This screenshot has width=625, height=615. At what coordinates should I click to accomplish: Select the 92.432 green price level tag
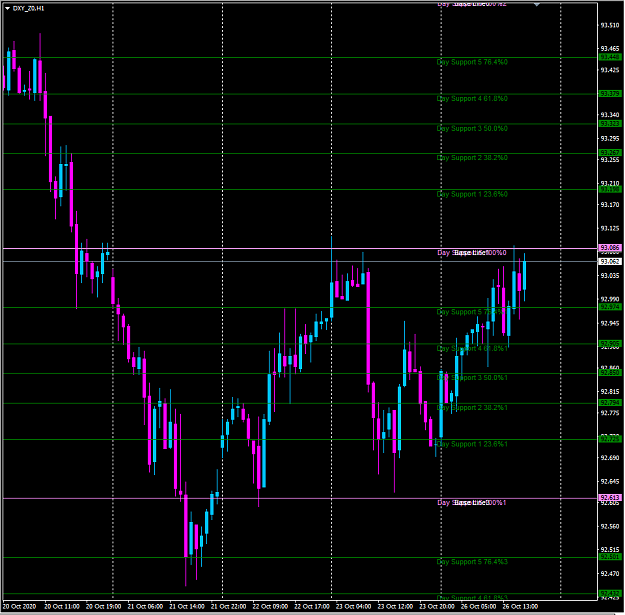[x=610, y=593]
